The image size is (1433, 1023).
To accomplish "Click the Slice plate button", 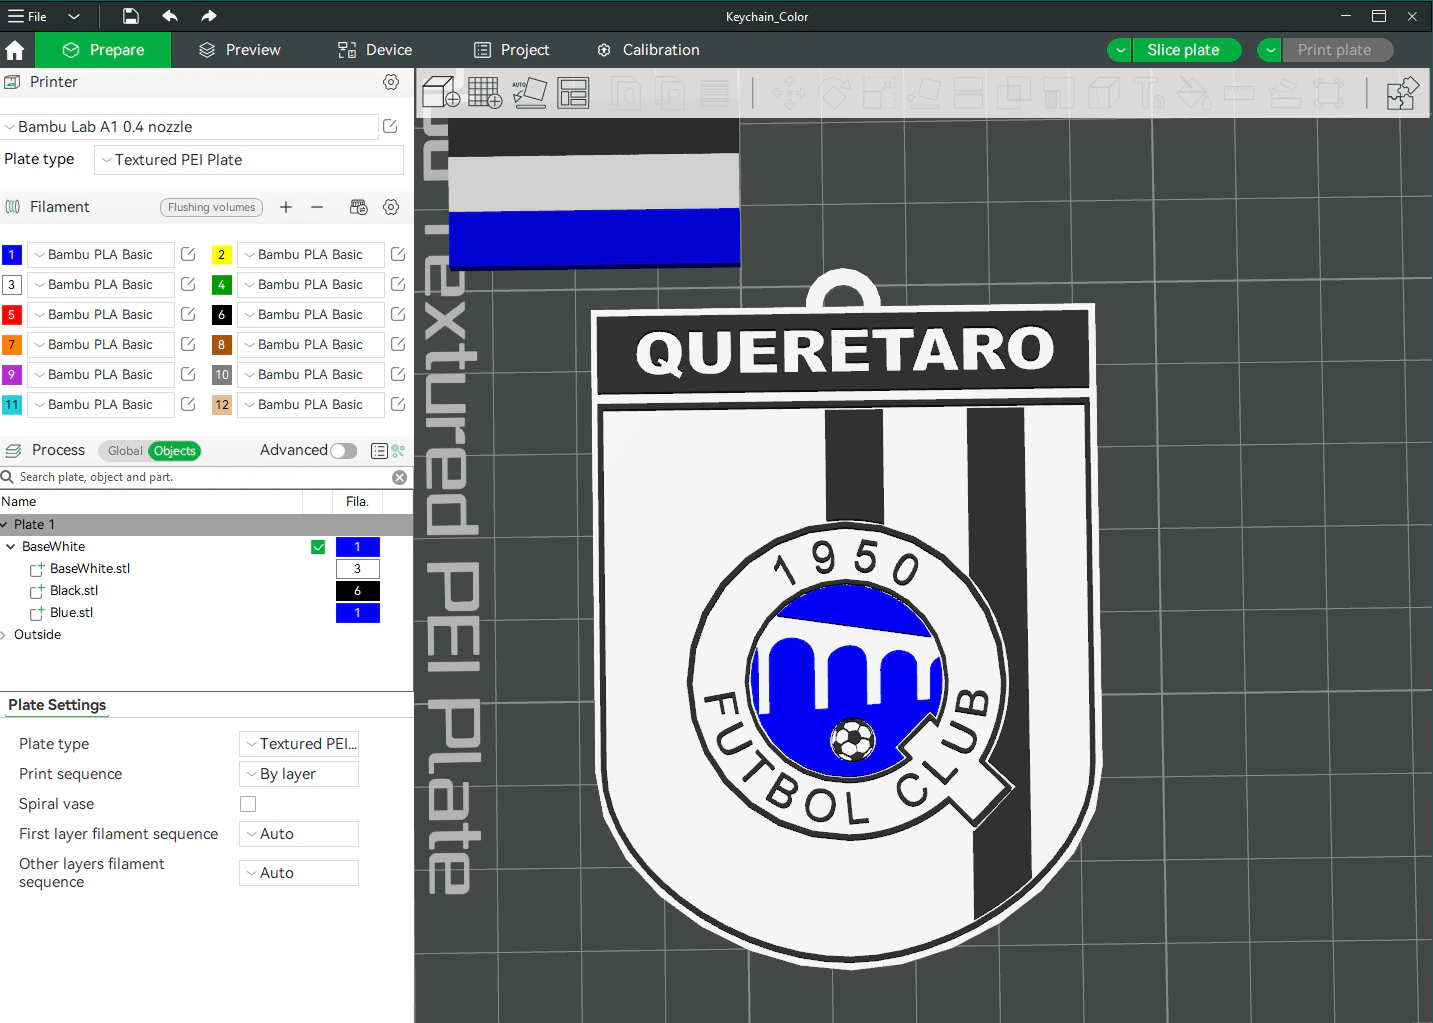I will click(1185, 50).
